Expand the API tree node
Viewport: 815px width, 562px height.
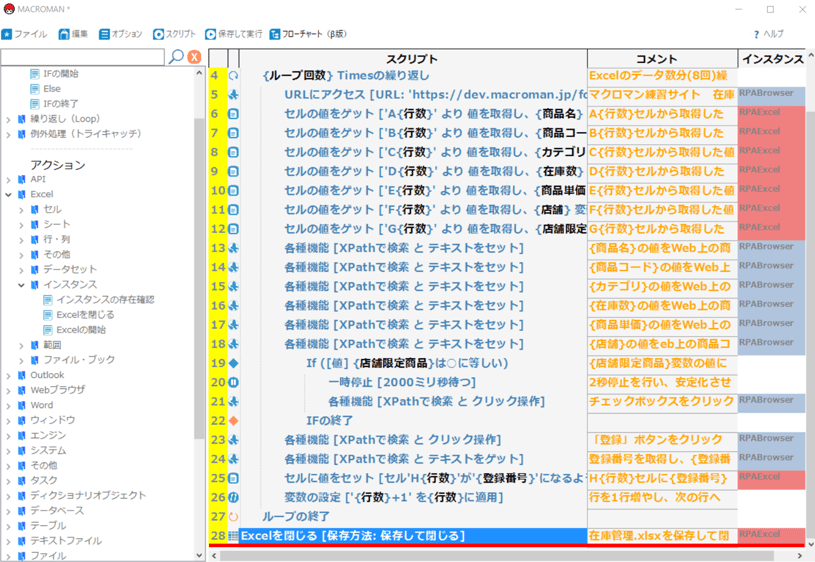8,180
